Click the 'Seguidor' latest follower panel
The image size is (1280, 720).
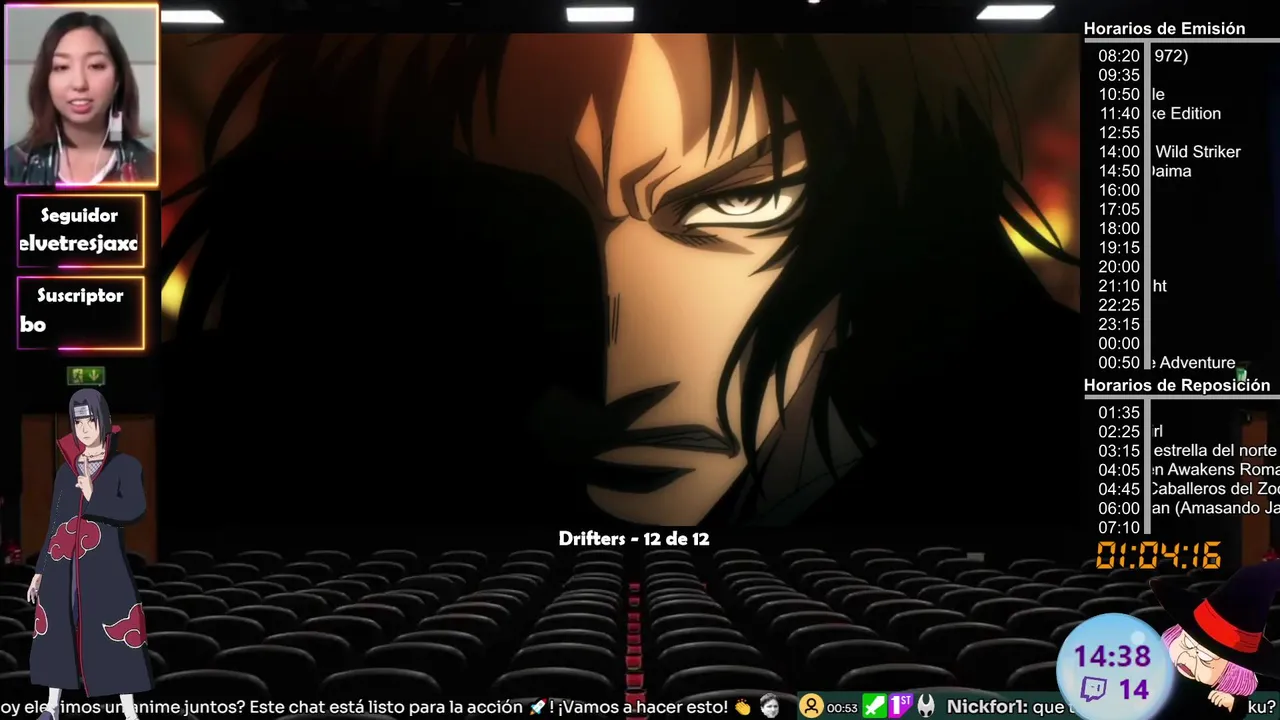click(x=81, y=231)
